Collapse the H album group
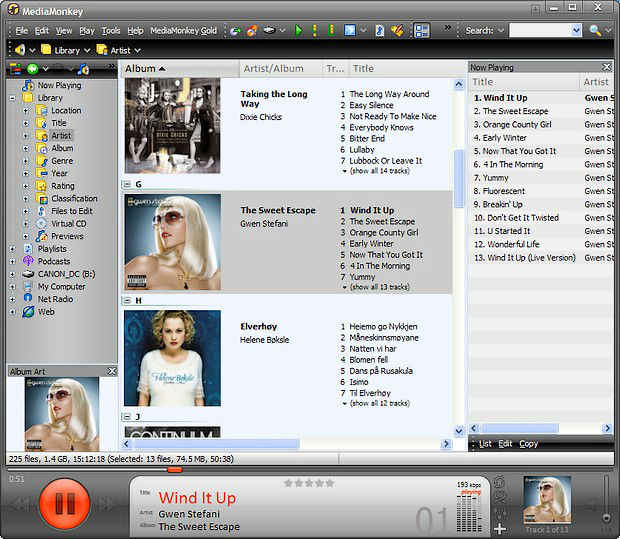The width and height of the screenshot is (620, 539). pyautogui.click(x=127, y=301)
